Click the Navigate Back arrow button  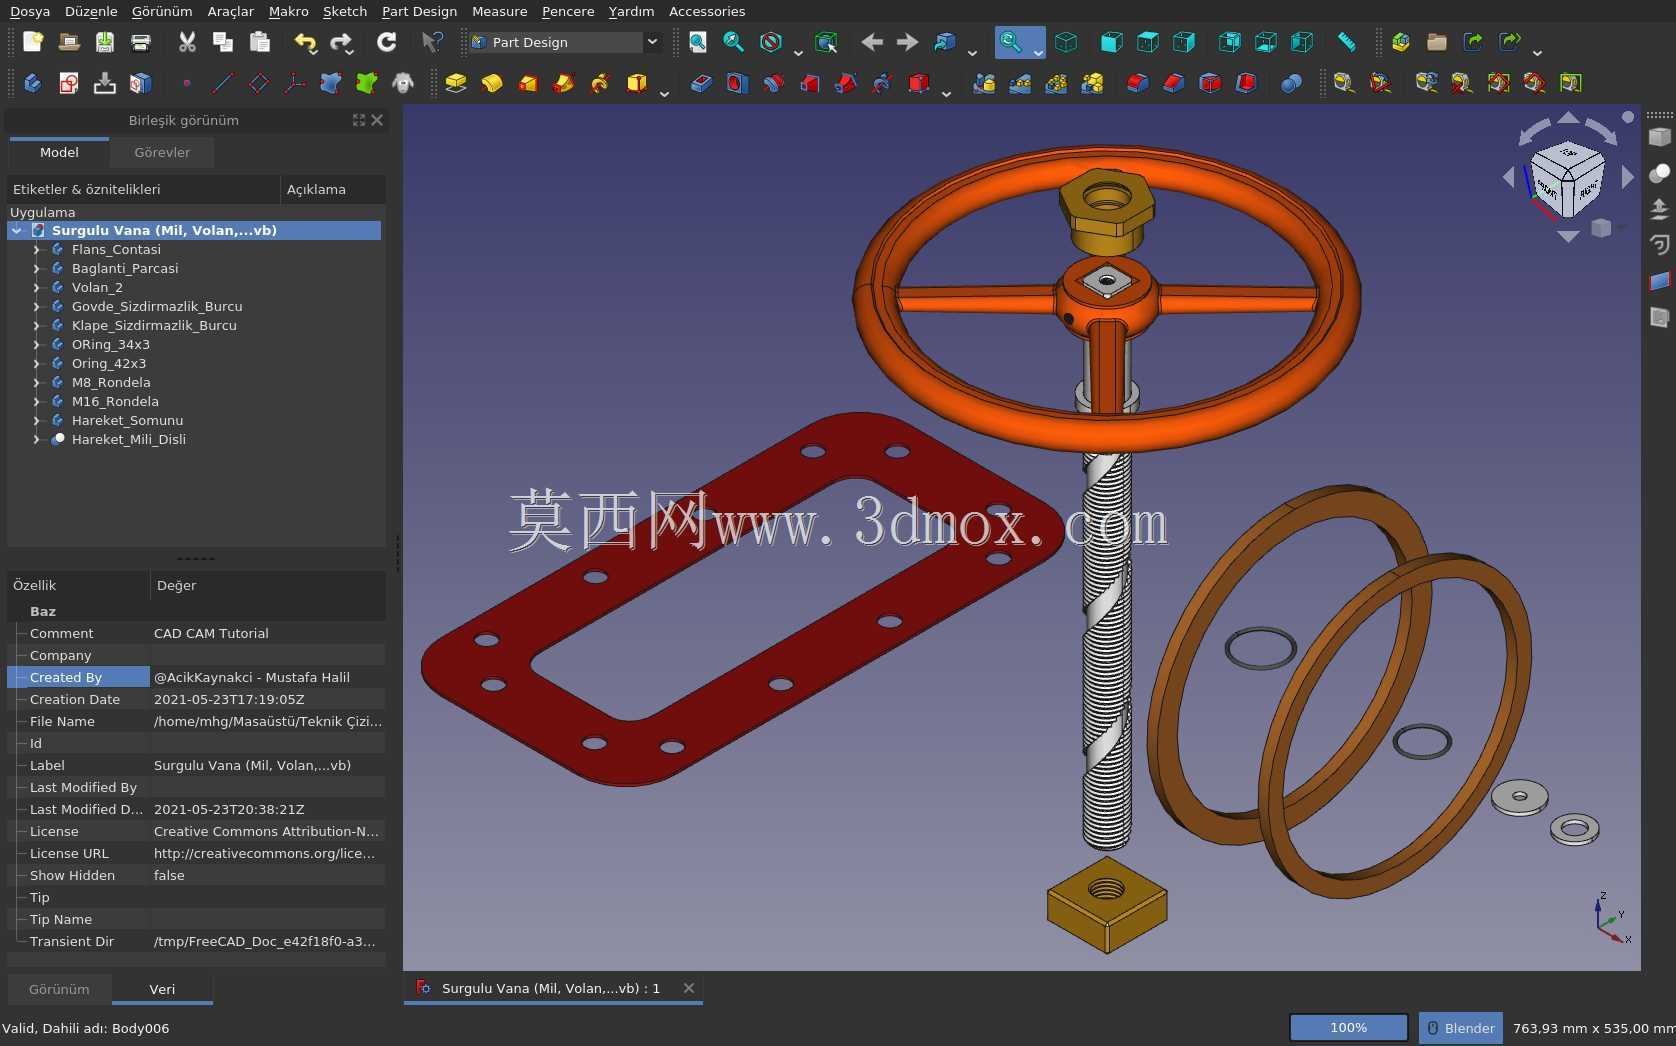872,42
